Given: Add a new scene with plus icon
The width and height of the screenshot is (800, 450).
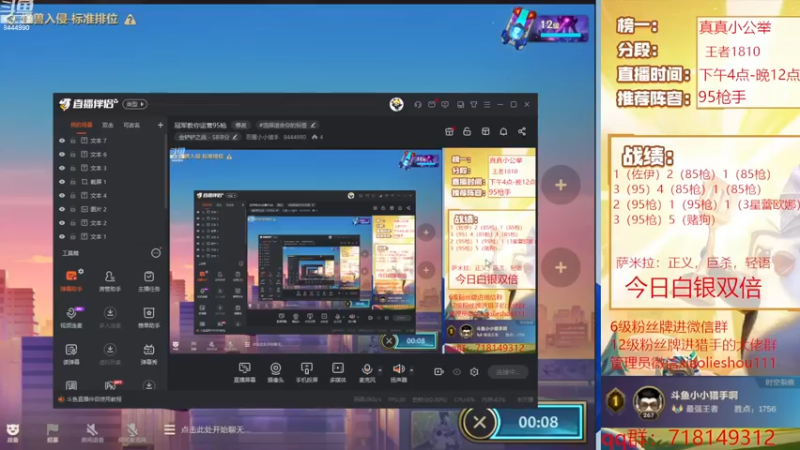Looking at the screenshot, I should coord(160,125).
